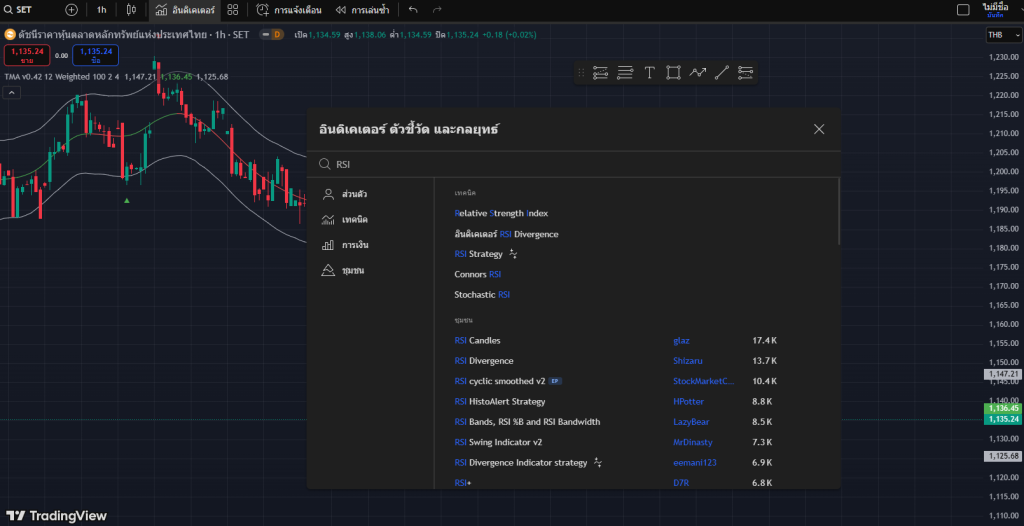Select the Path arrow drawing tool
Screen dimensions: 1024x526
click(x=697, y=73)
